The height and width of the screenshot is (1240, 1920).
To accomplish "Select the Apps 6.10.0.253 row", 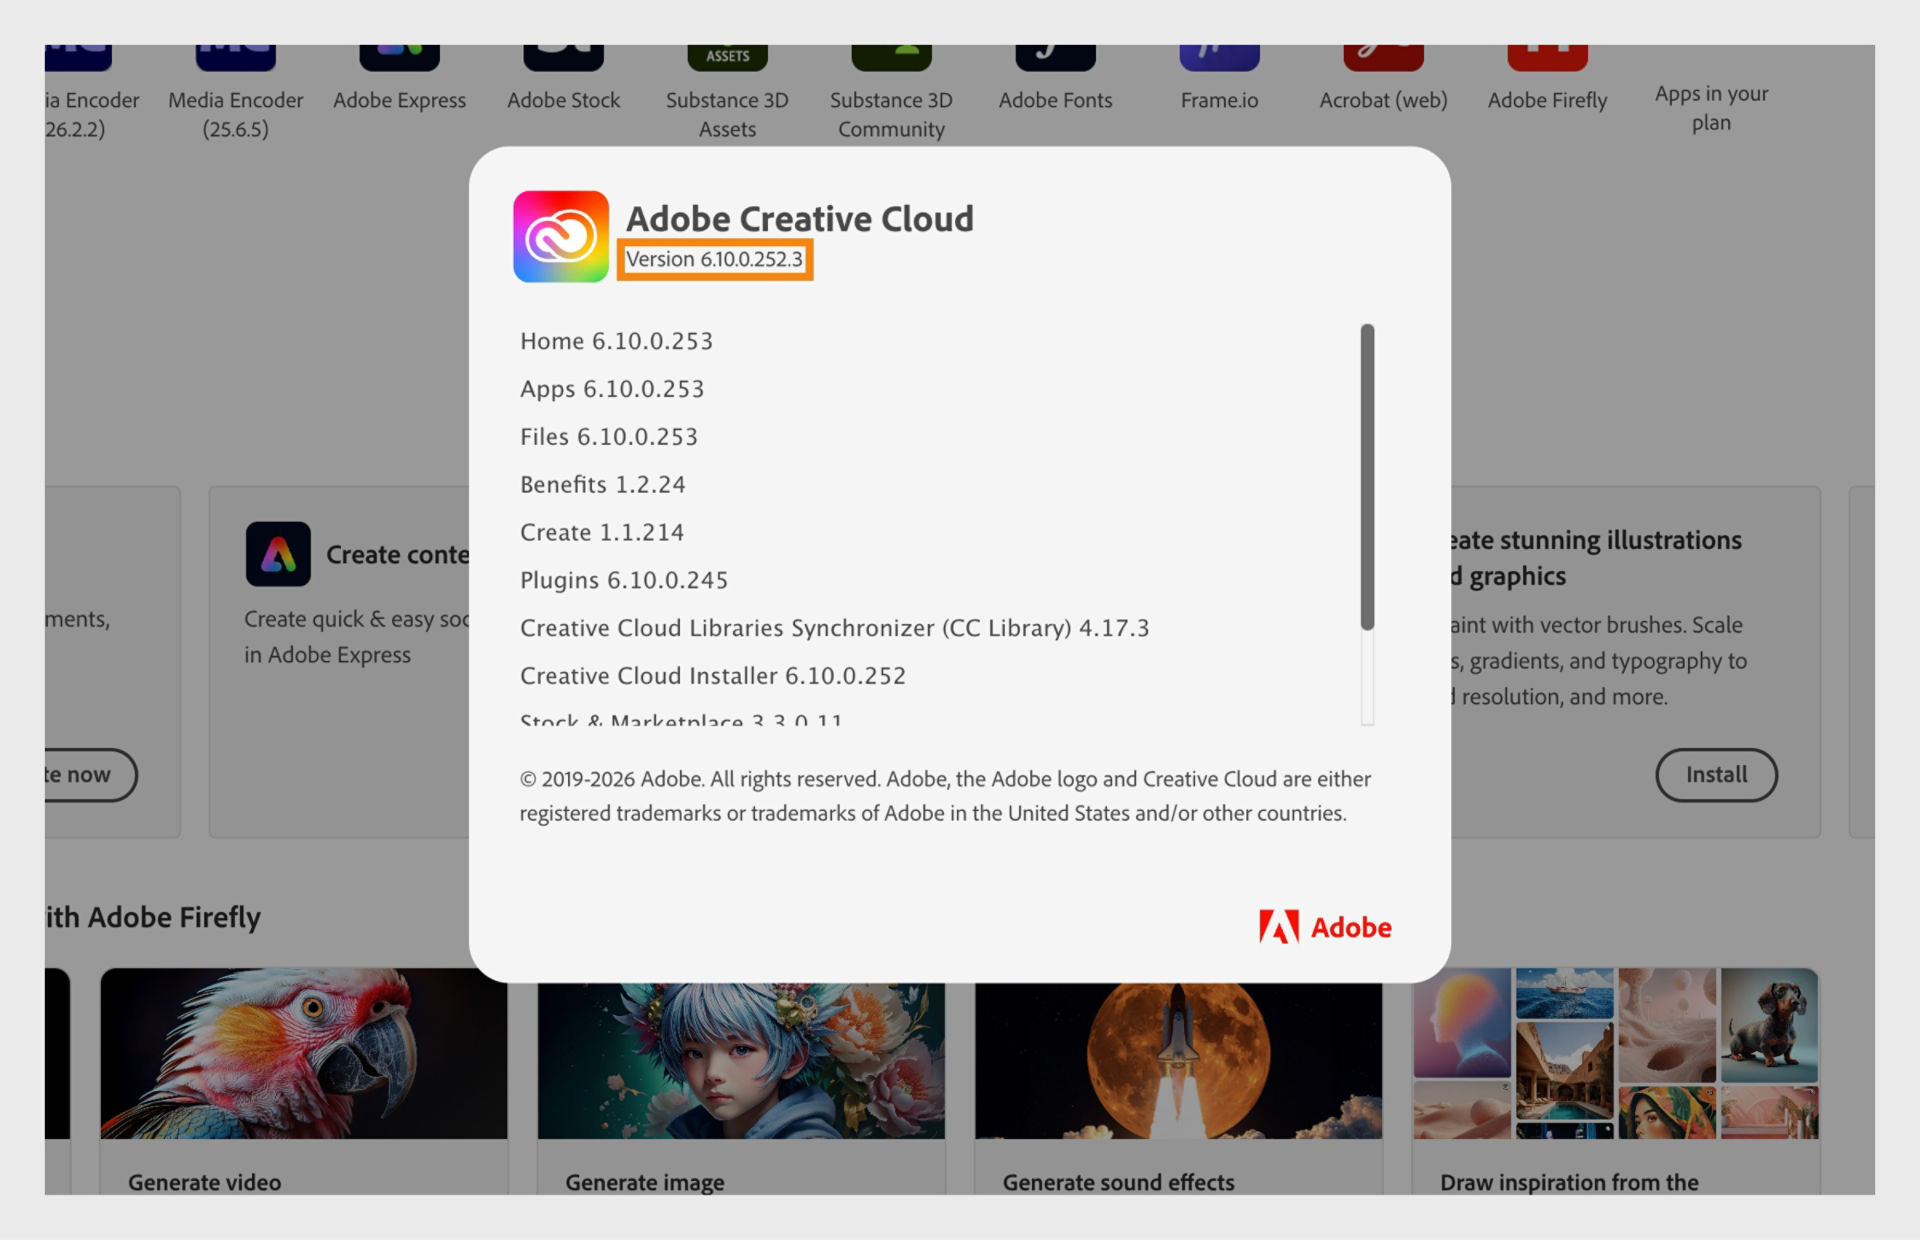I will tap(612, 389).
